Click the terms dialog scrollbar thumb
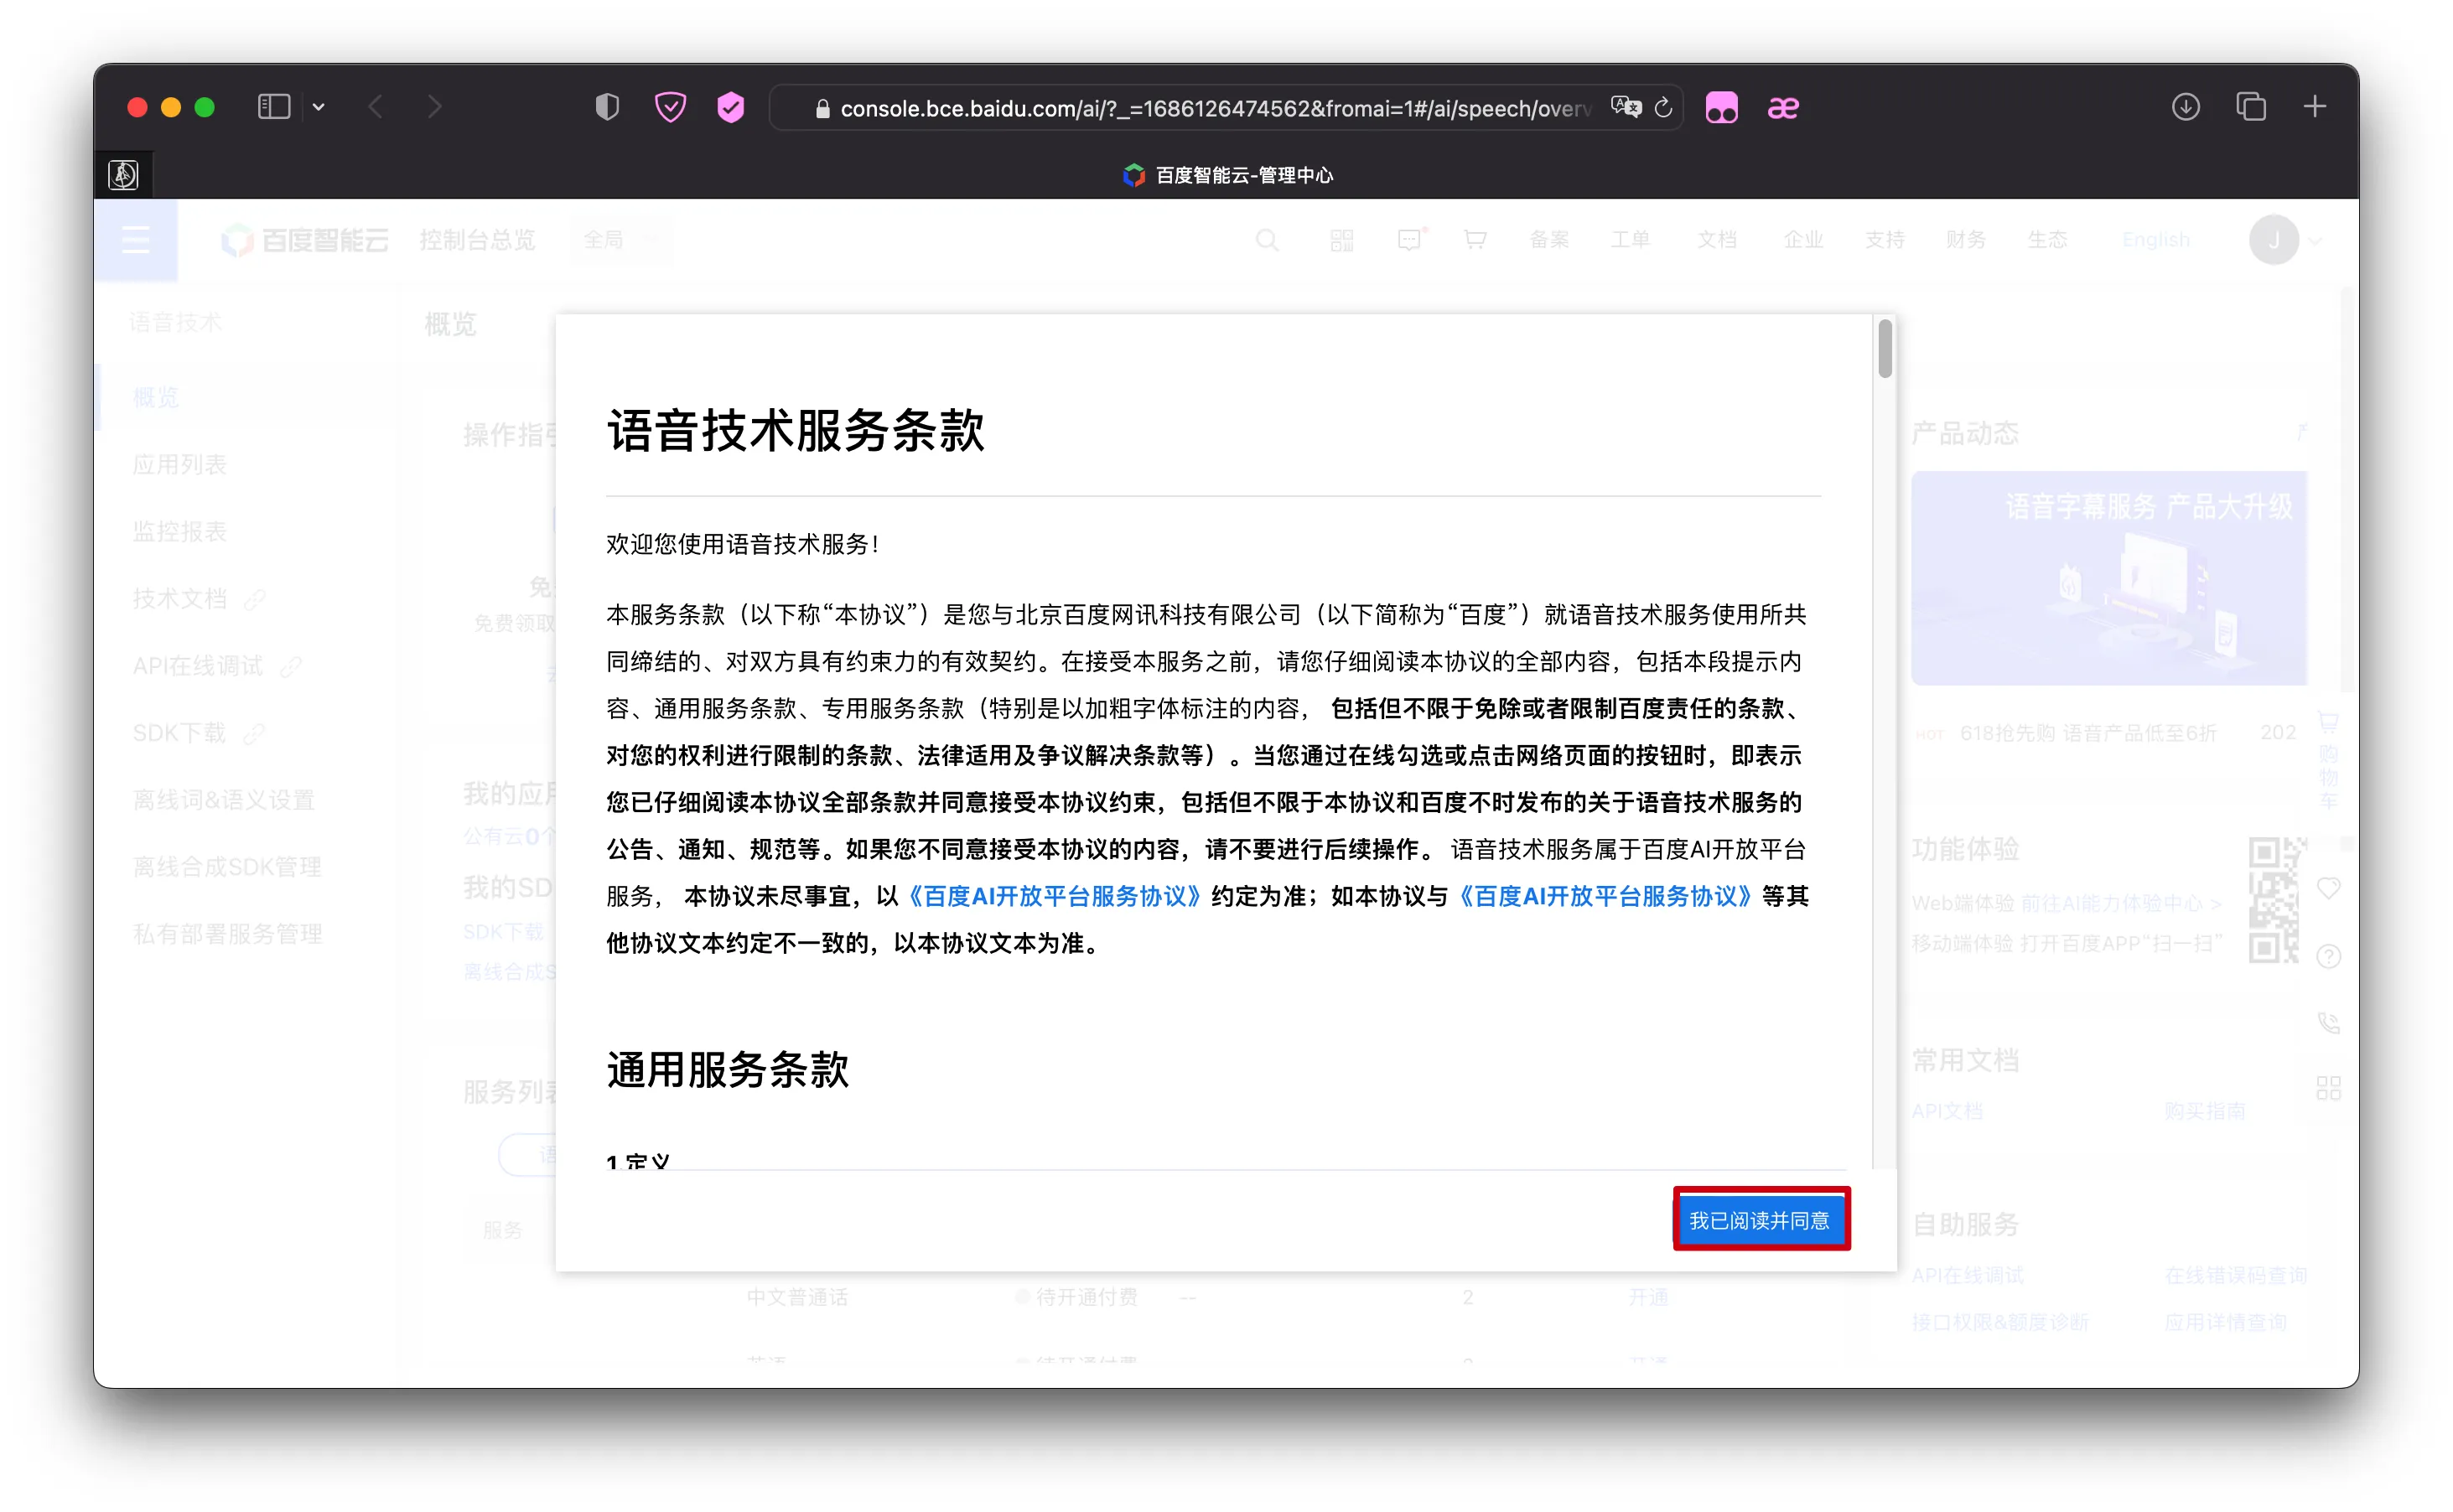 pyautogui.click(x=1885, y=348)
